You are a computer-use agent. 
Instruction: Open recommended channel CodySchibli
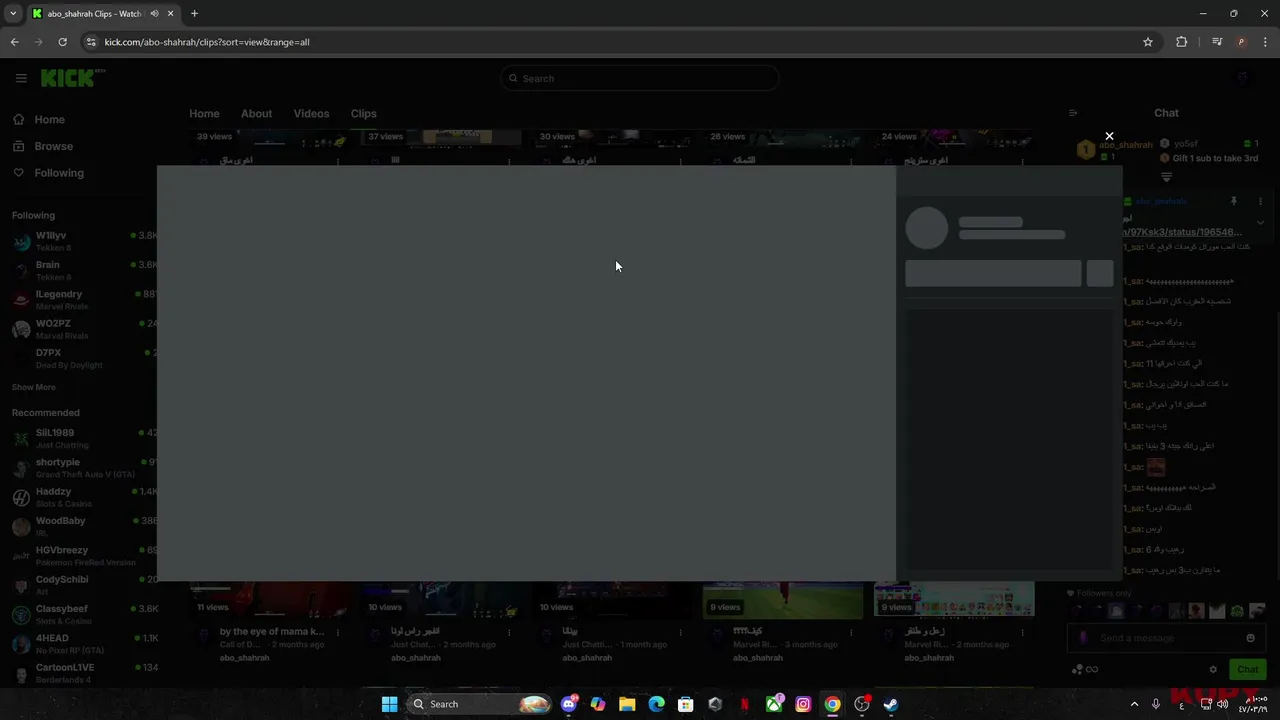tap(84, 585)
